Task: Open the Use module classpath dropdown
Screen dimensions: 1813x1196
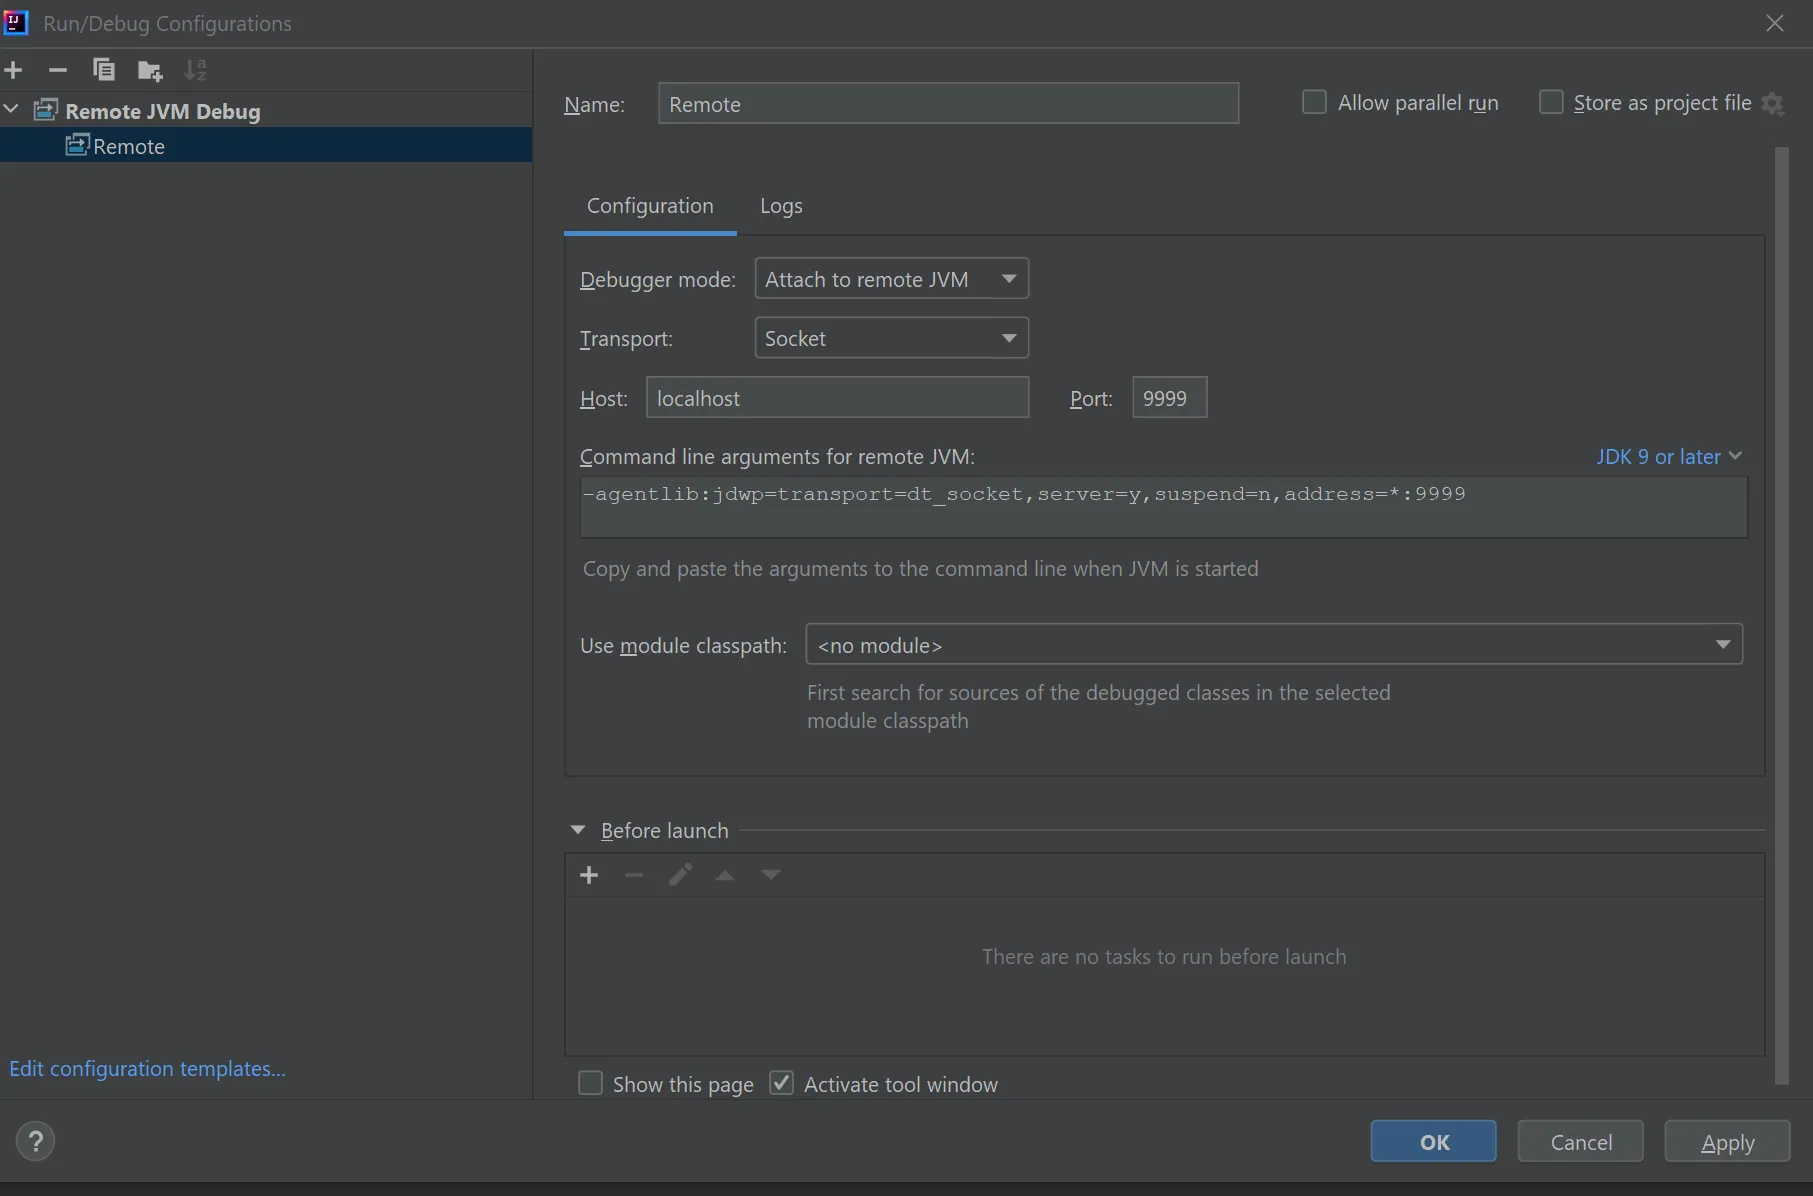Action: pyautogui.click(x=1273, y=645)
